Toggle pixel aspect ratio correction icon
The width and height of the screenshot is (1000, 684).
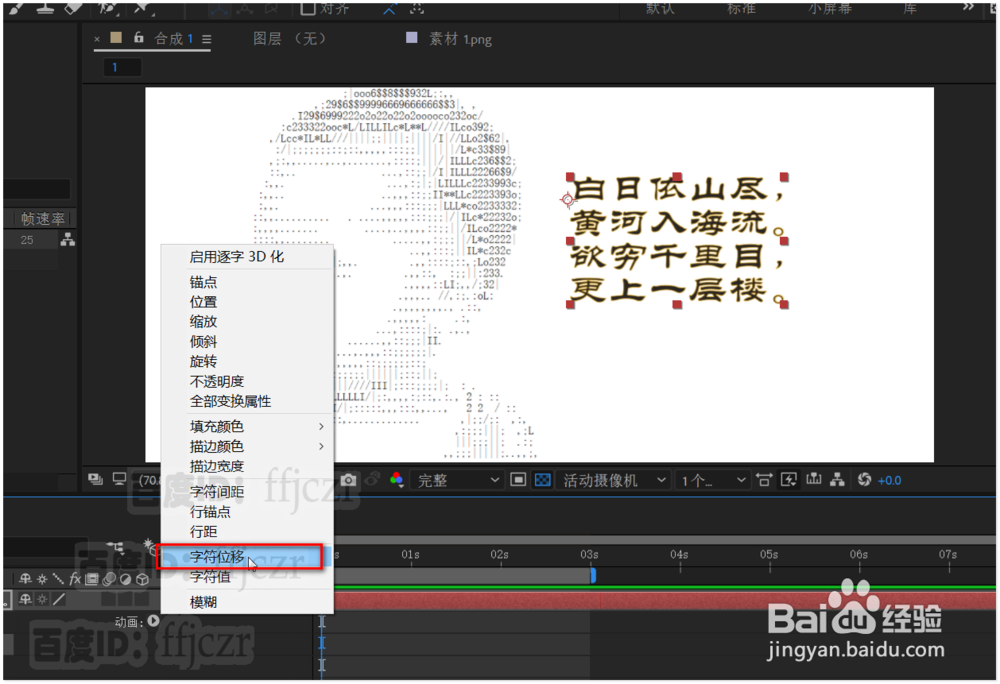point(764,480)
